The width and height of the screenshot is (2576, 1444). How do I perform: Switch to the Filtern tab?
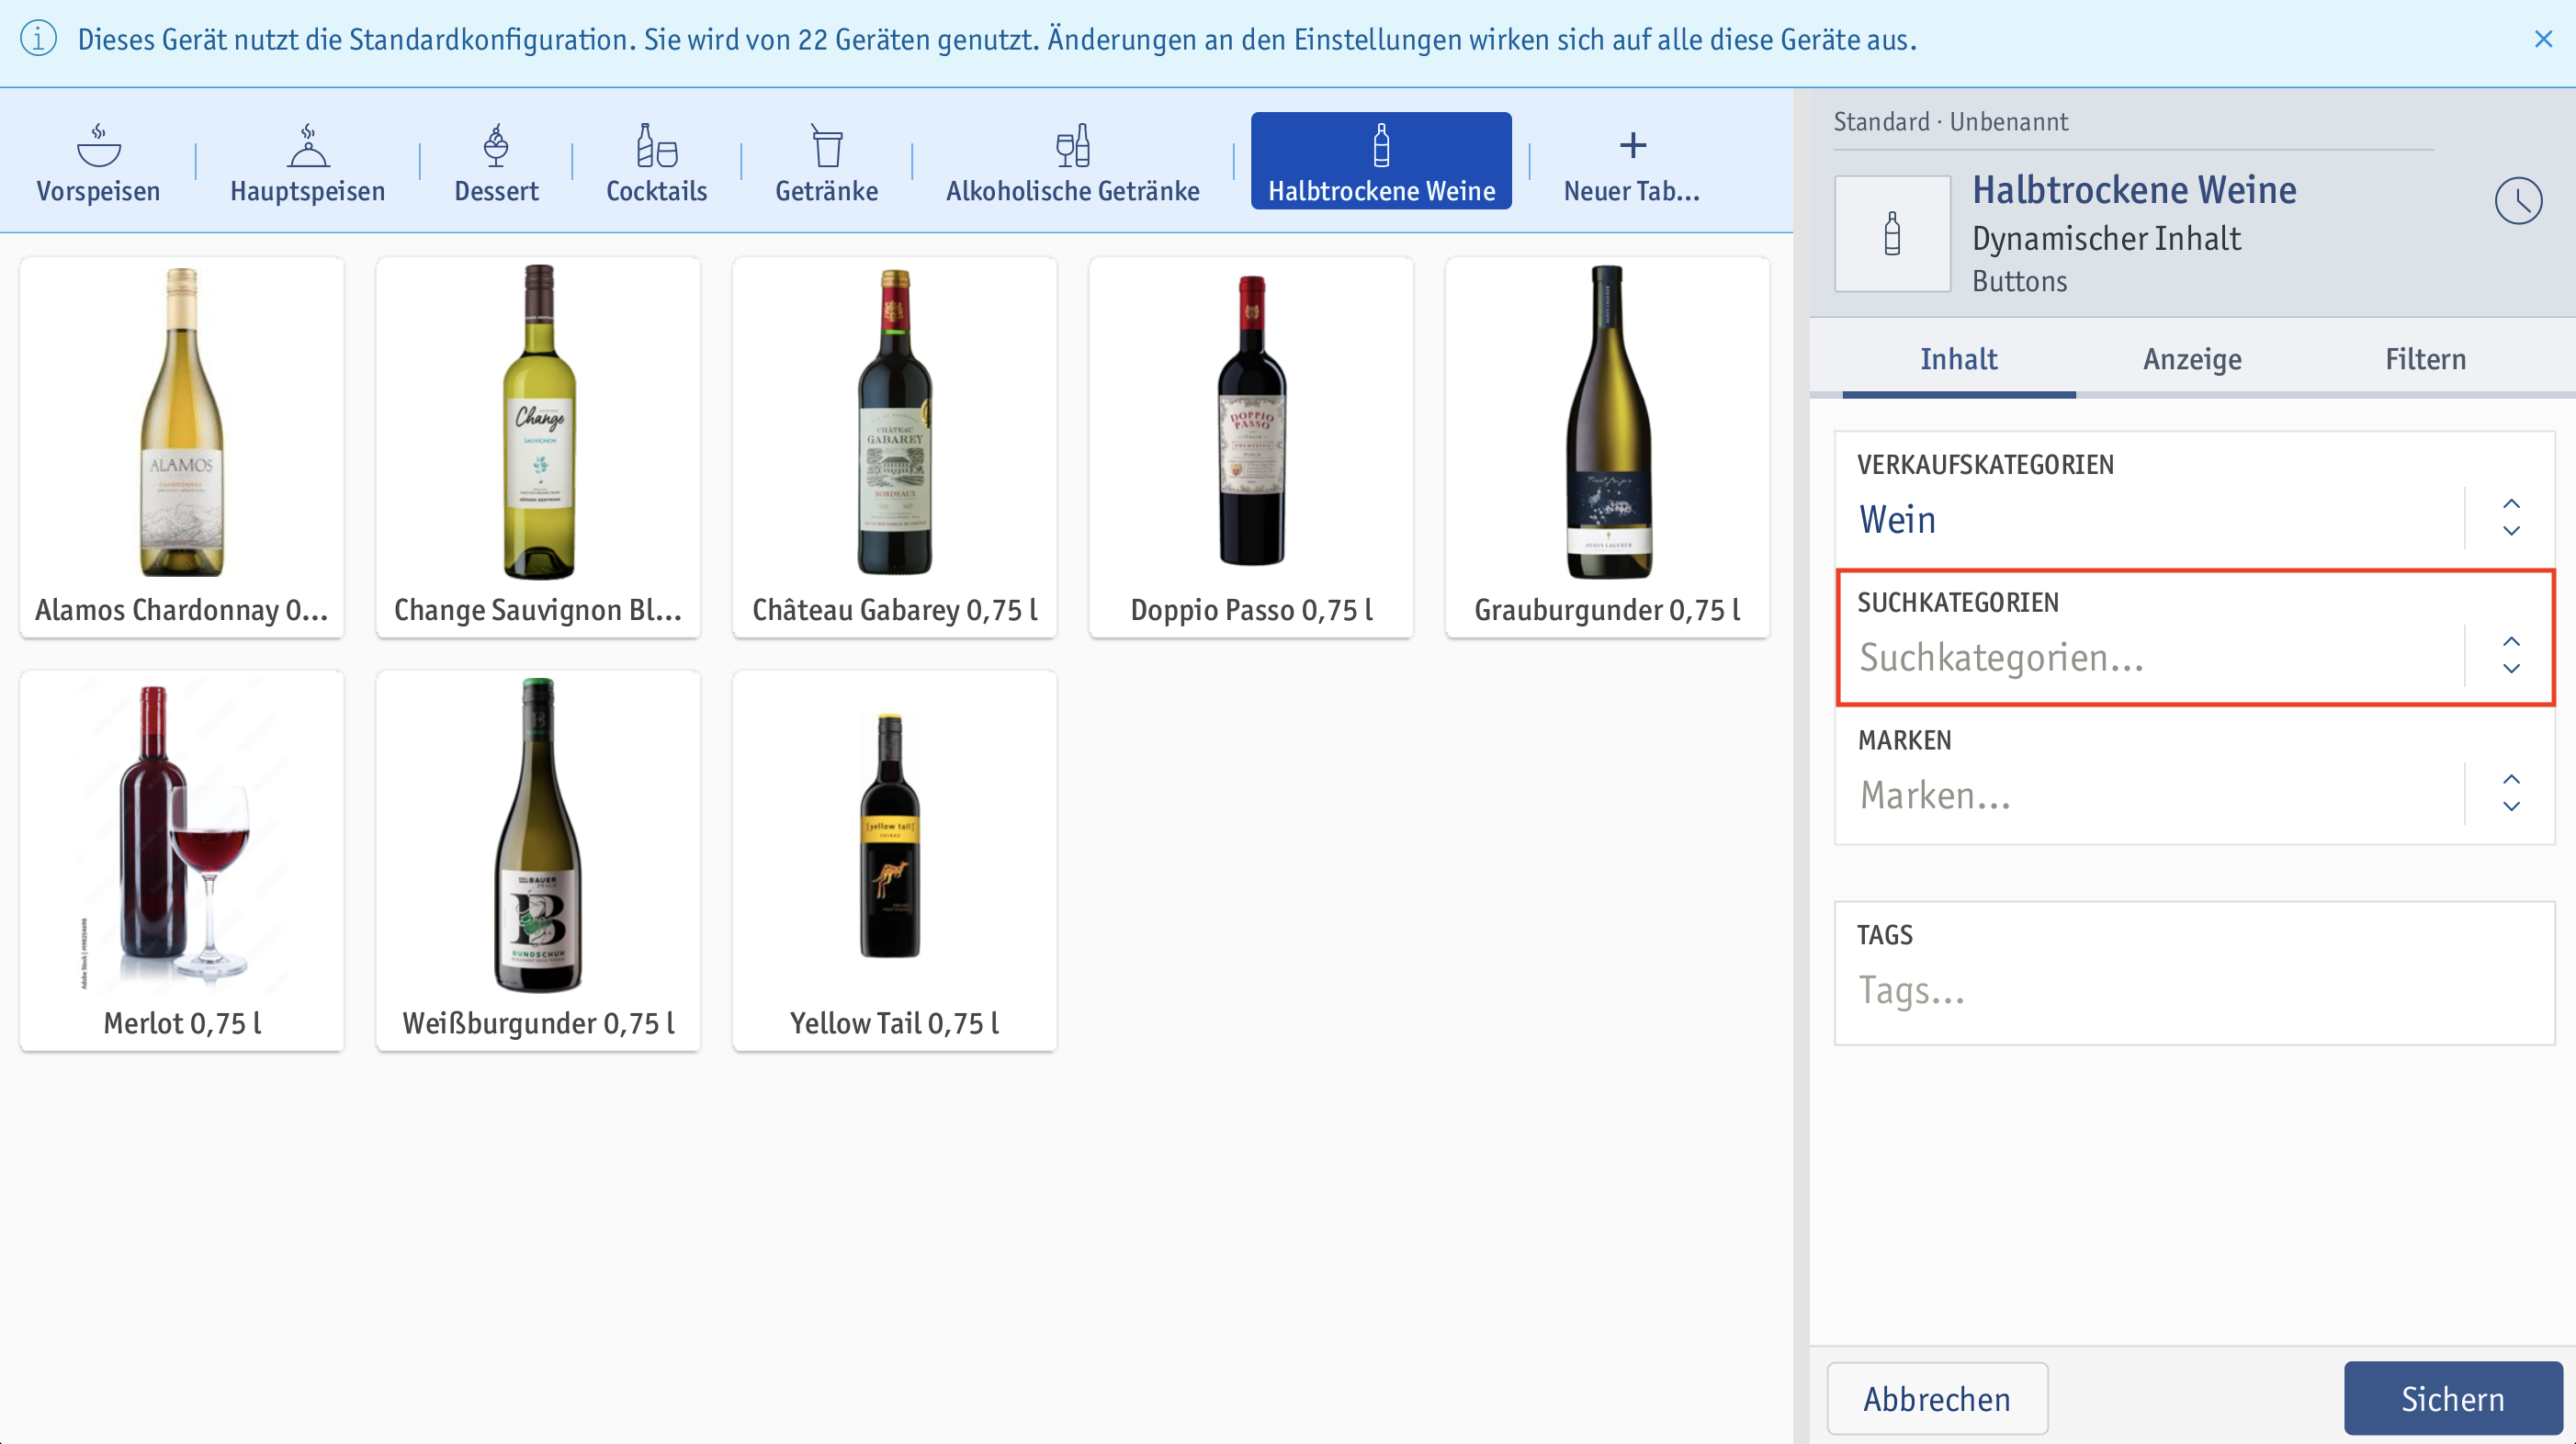pyautogui.click(x=2425, y=359)
